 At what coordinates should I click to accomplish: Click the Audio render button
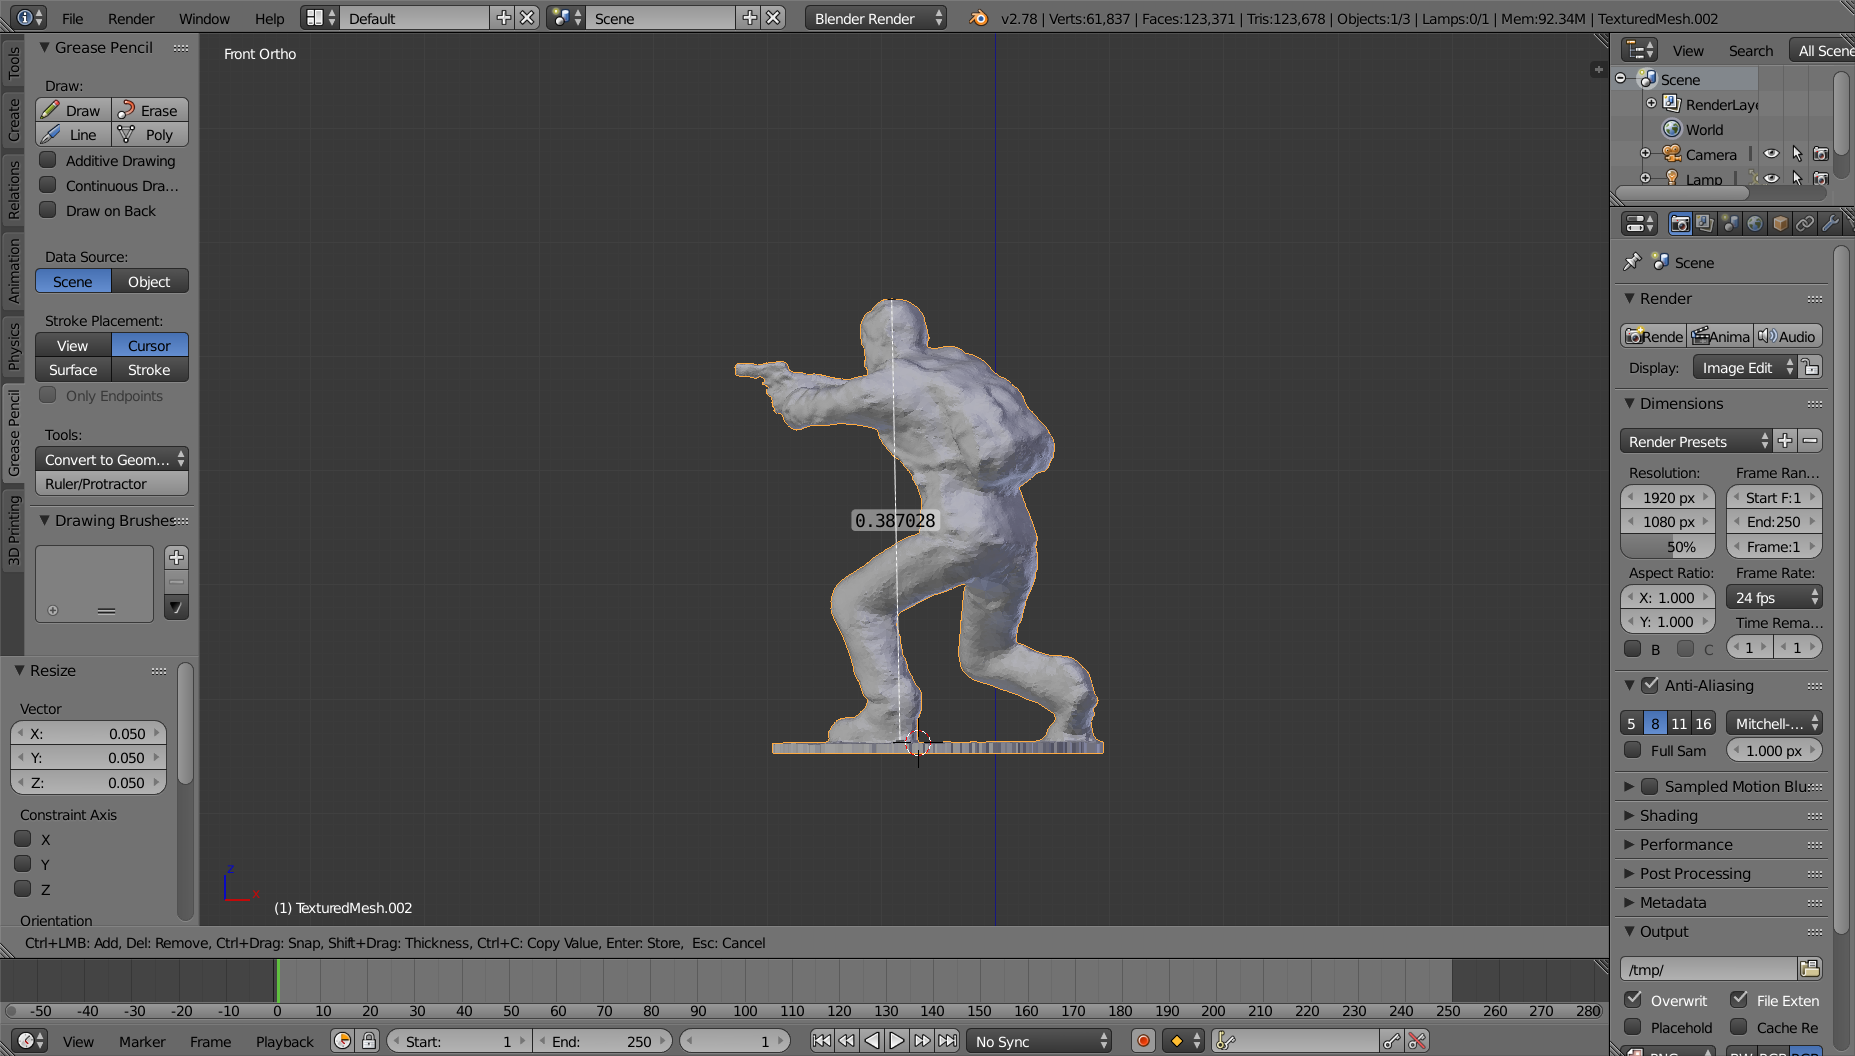[1787, 336]
